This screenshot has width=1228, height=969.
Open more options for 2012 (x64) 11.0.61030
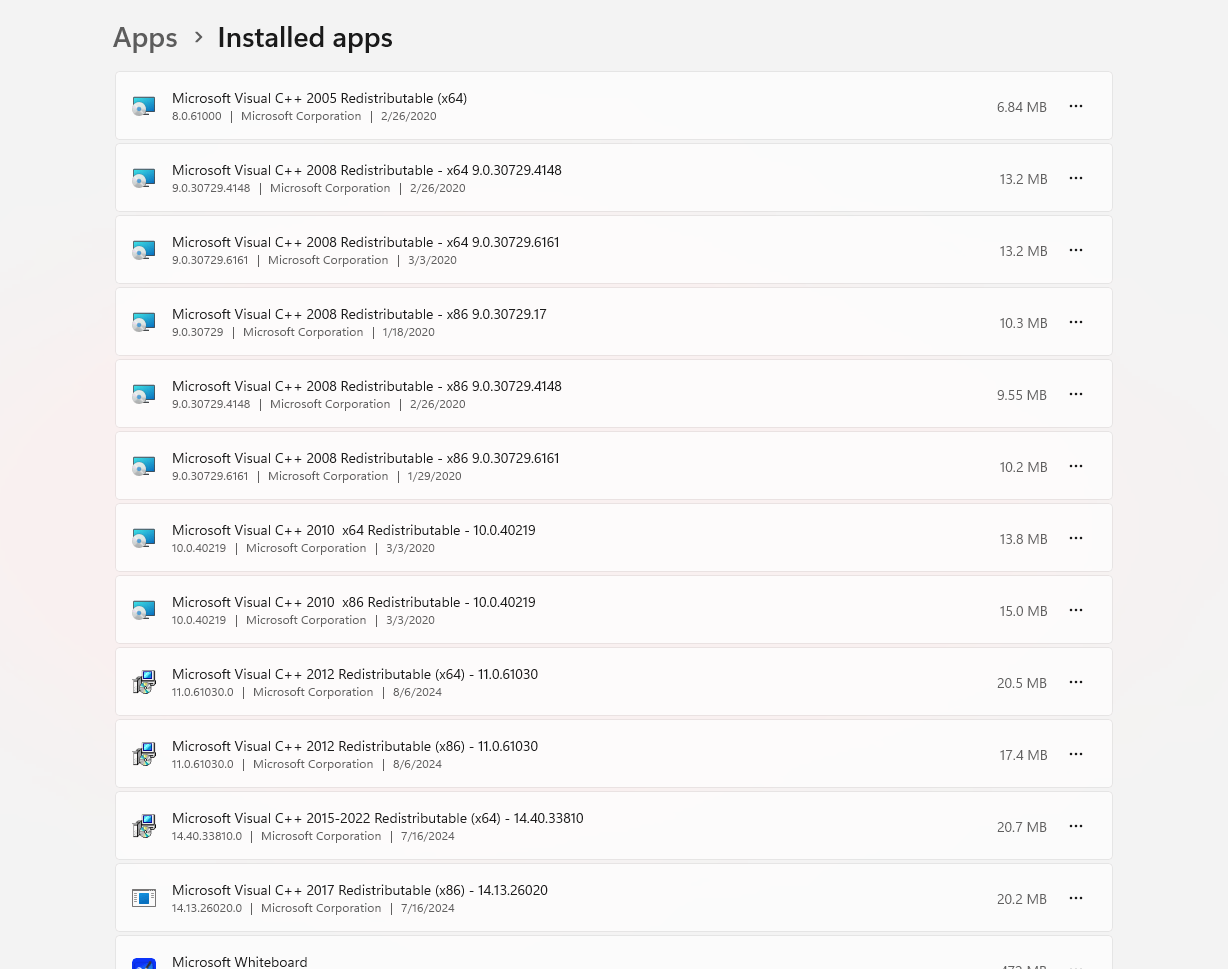tap(1076, 682)
